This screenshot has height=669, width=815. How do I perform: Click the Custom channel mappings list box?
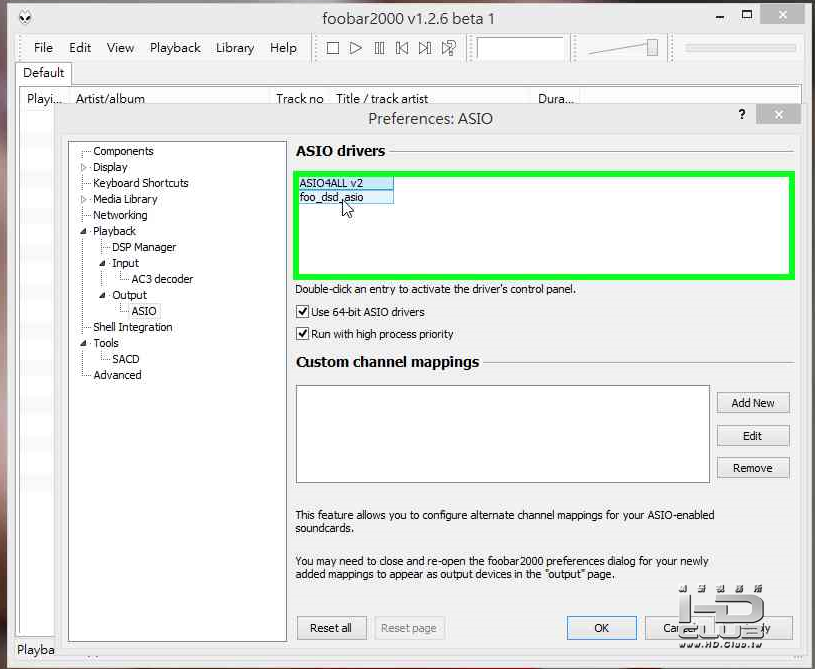click(503, 434)
